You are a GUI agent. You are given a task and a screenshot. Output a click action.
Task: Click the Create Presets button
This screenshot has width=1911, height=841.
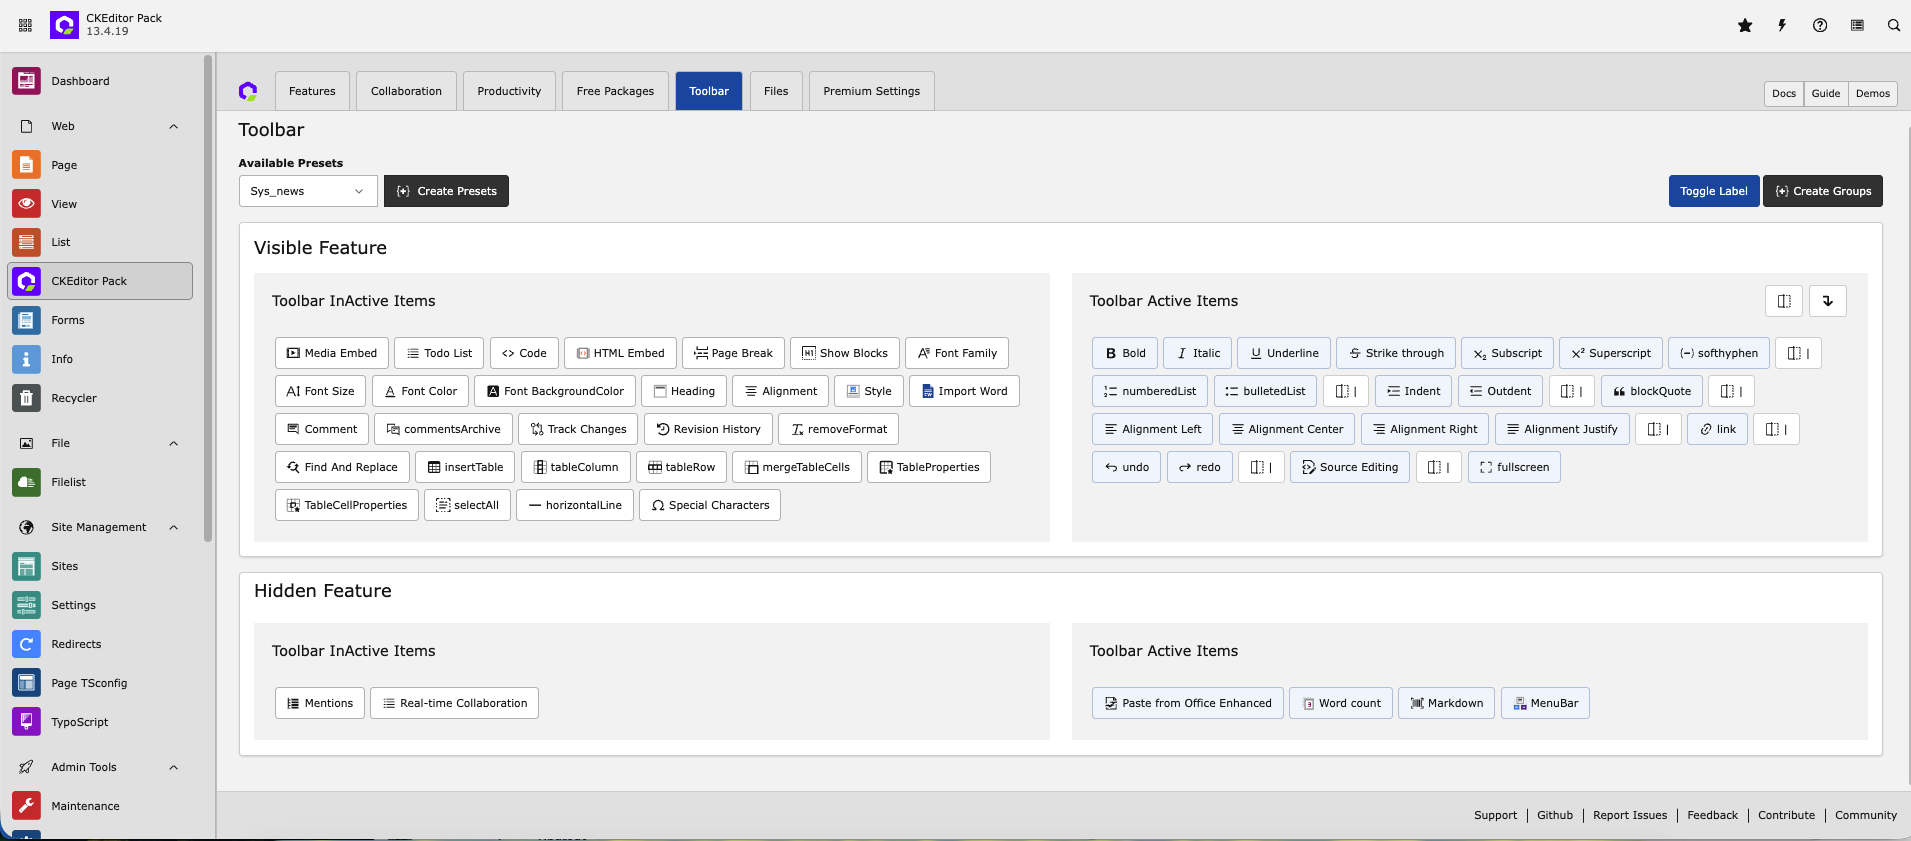pos(446,191)
